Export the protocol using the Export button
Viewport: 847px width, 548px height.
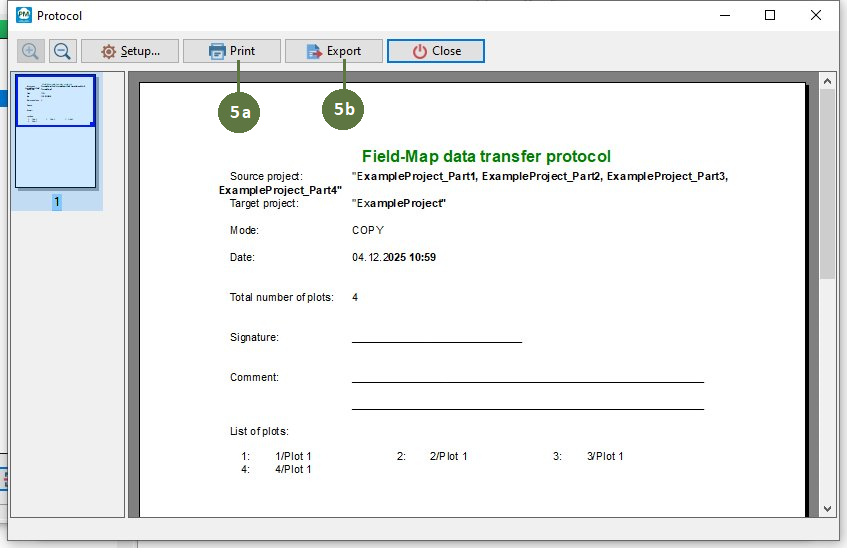point(334,51)
